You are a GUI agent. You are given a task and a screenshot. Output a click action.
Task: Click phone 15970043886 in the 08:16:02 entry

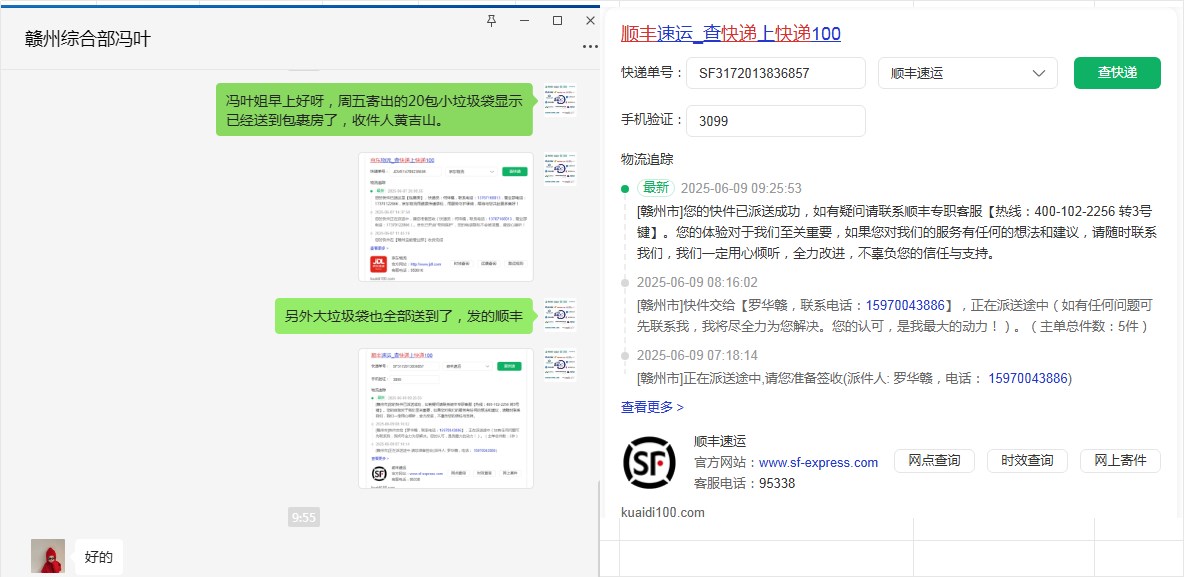905,305
